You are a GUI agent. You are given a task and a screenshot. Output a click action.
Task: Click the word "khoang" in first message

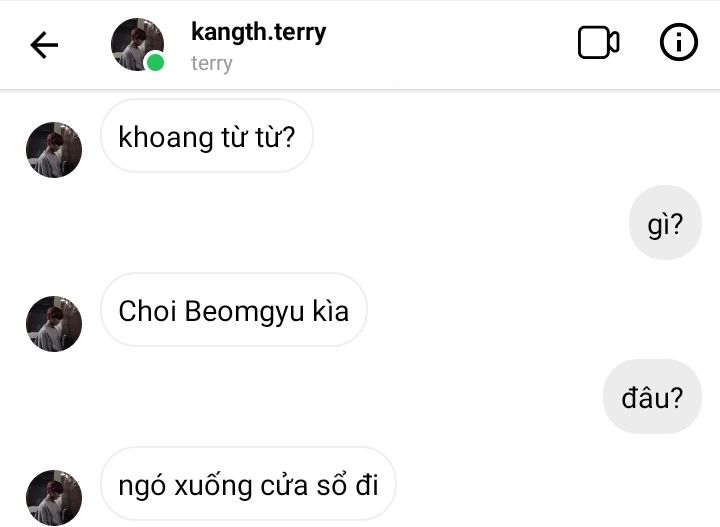tap(166, 138)
